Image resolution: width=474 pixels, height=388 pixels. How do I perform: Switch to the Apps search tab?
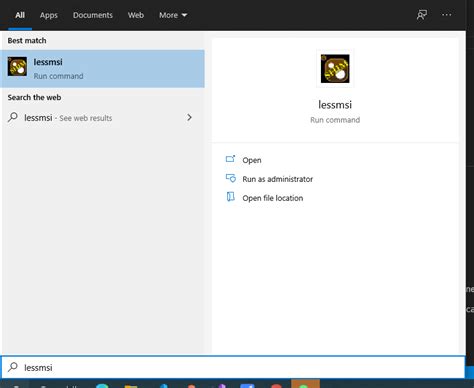pyautogui.click(x=49, y=15)
